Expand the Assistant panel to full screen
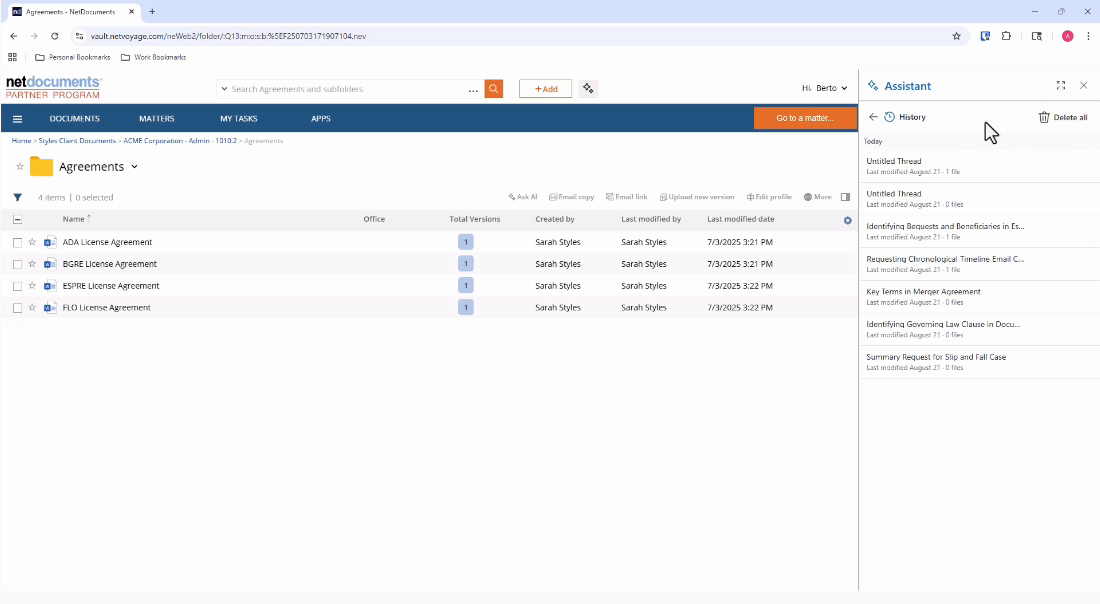 tap(1061, 85)
